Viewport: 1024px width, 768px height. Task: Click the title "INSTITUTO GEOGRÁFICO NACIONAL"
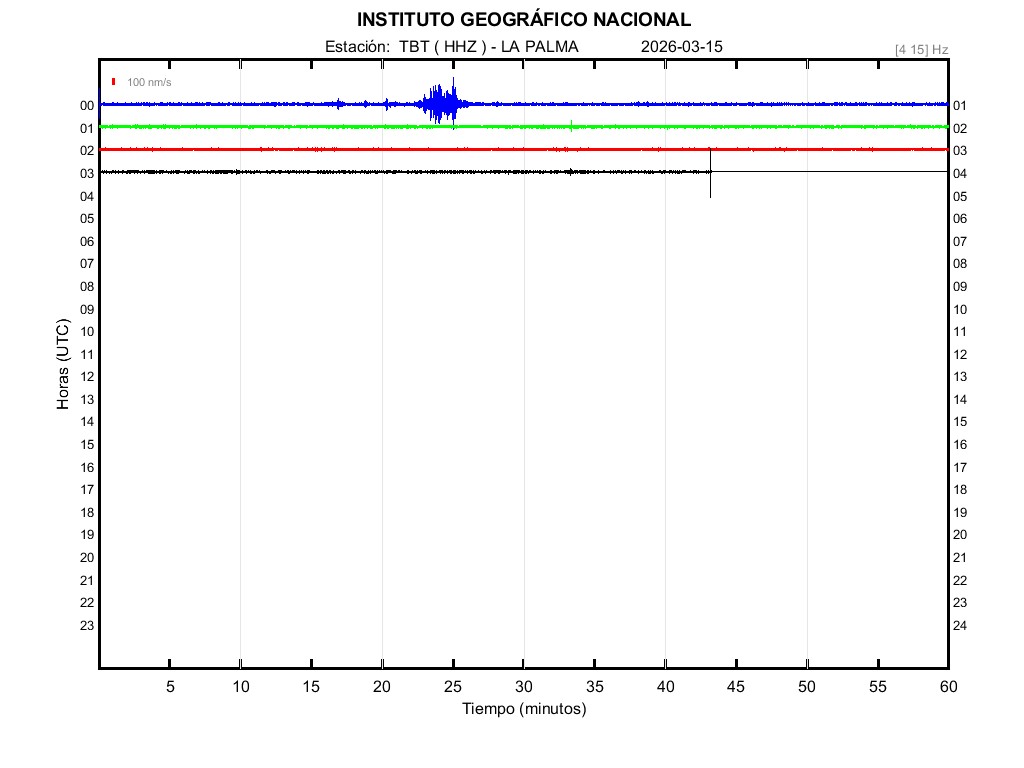523,20
